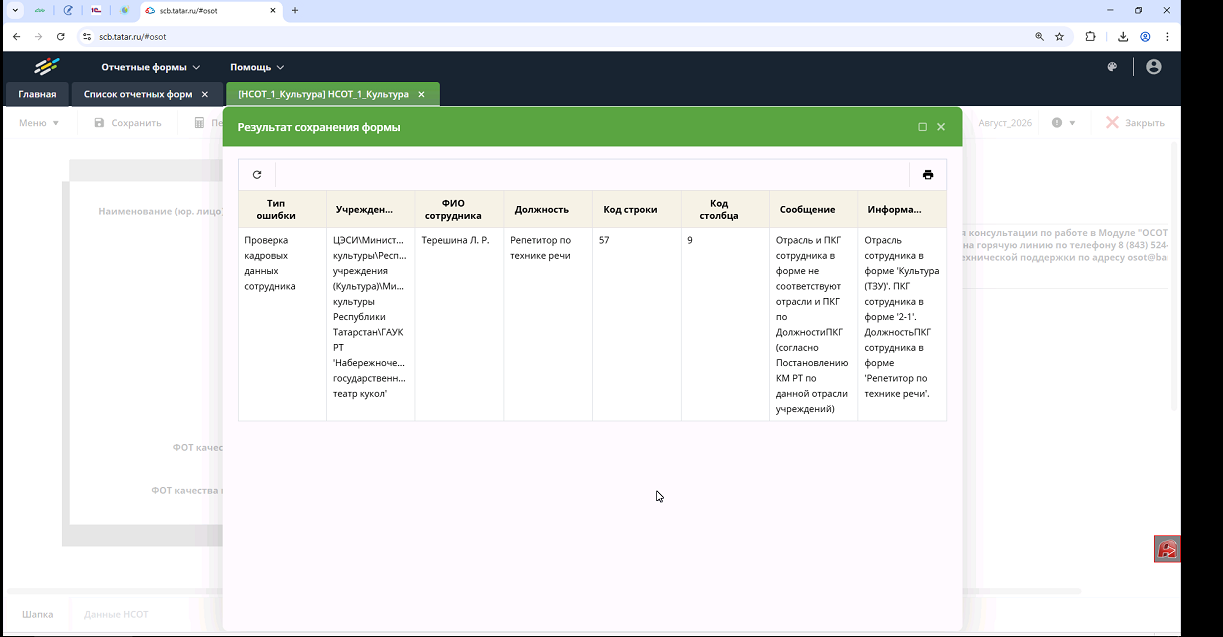This screenshot has width=1223, height=637.
Task: Select the column code cell '9'
Action: (x=725, y=324)
